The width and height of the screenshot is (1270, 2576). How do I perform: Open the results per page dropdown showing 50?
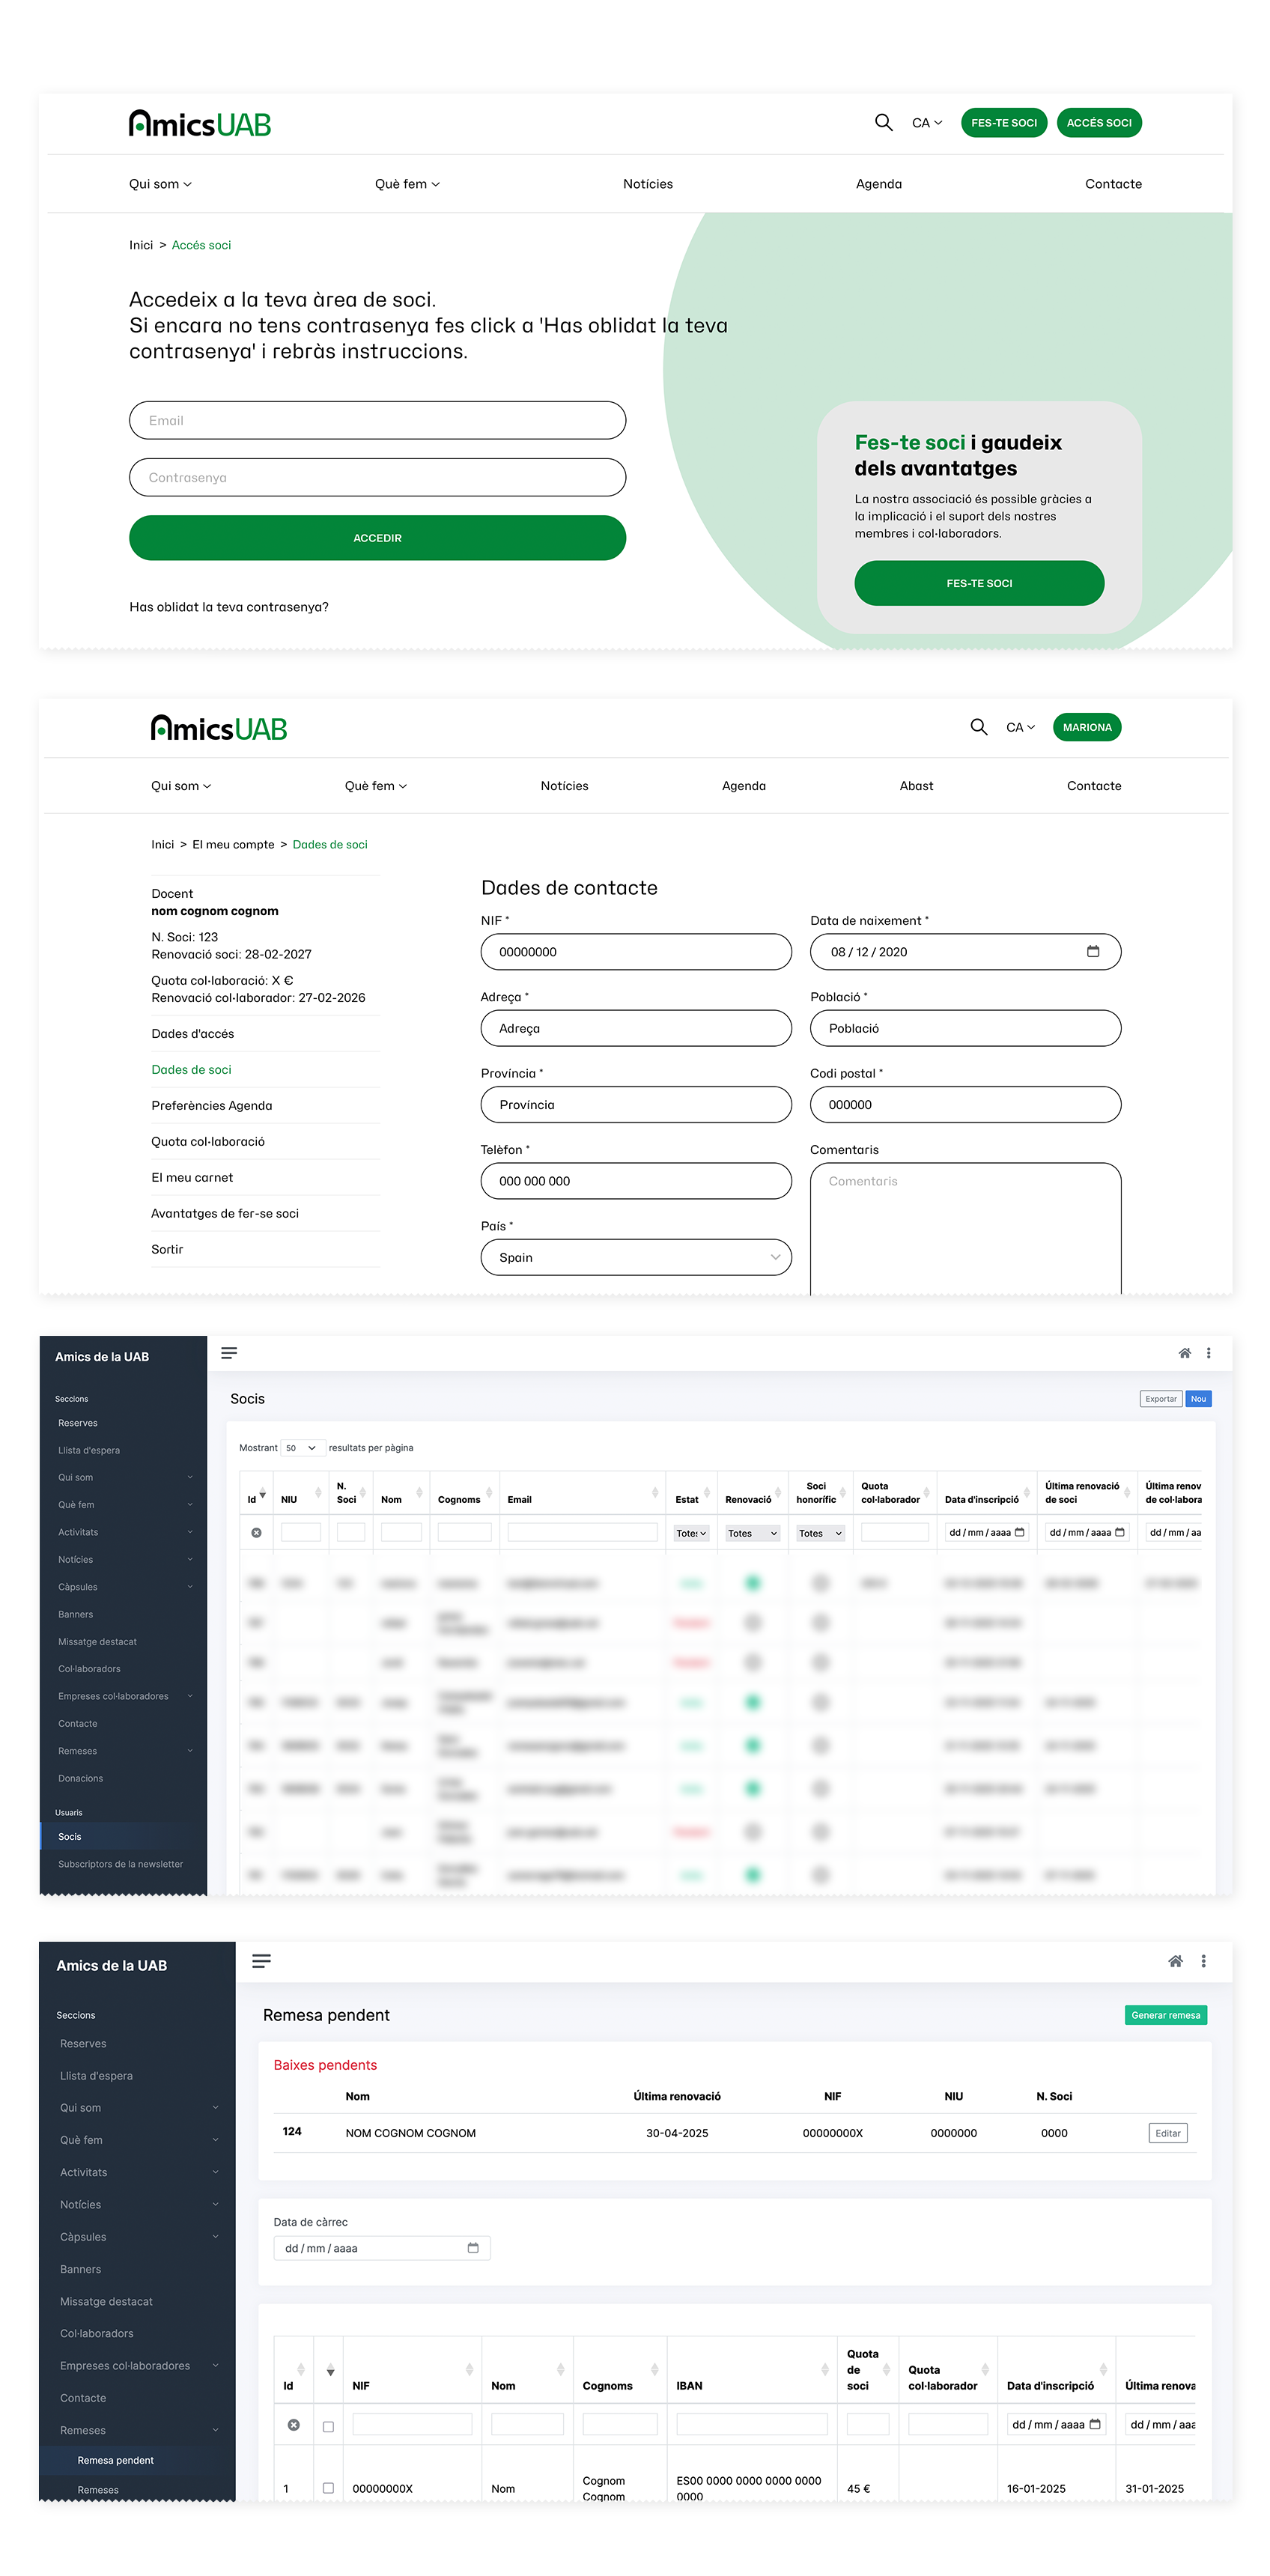(300, 1447)
